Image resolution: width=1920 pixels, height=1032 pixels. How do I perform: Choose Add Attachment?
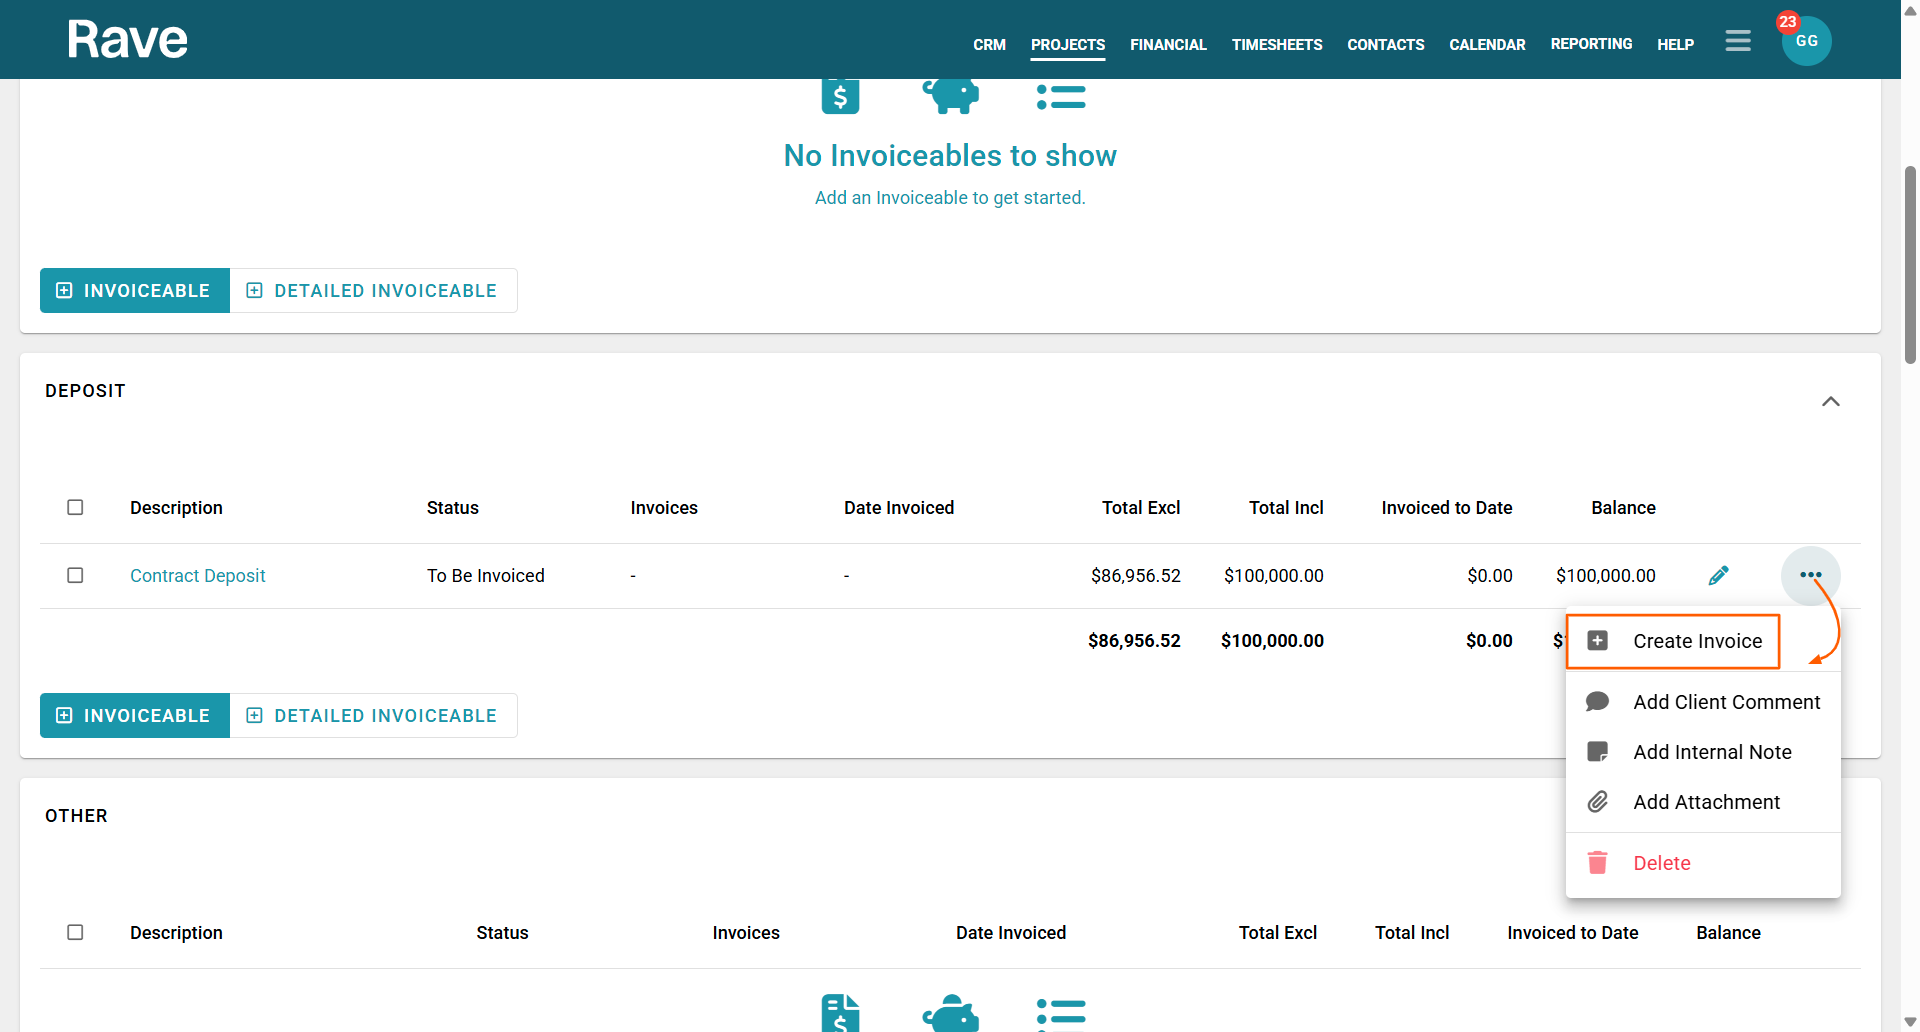pos(1703,802)
